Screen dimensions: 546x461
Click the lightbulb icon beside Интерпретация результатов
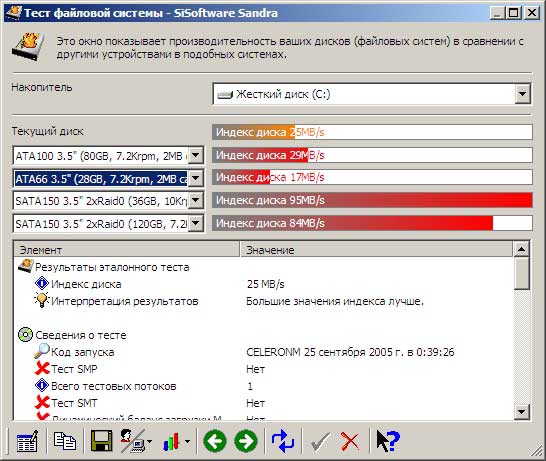(x=42, y=300)
